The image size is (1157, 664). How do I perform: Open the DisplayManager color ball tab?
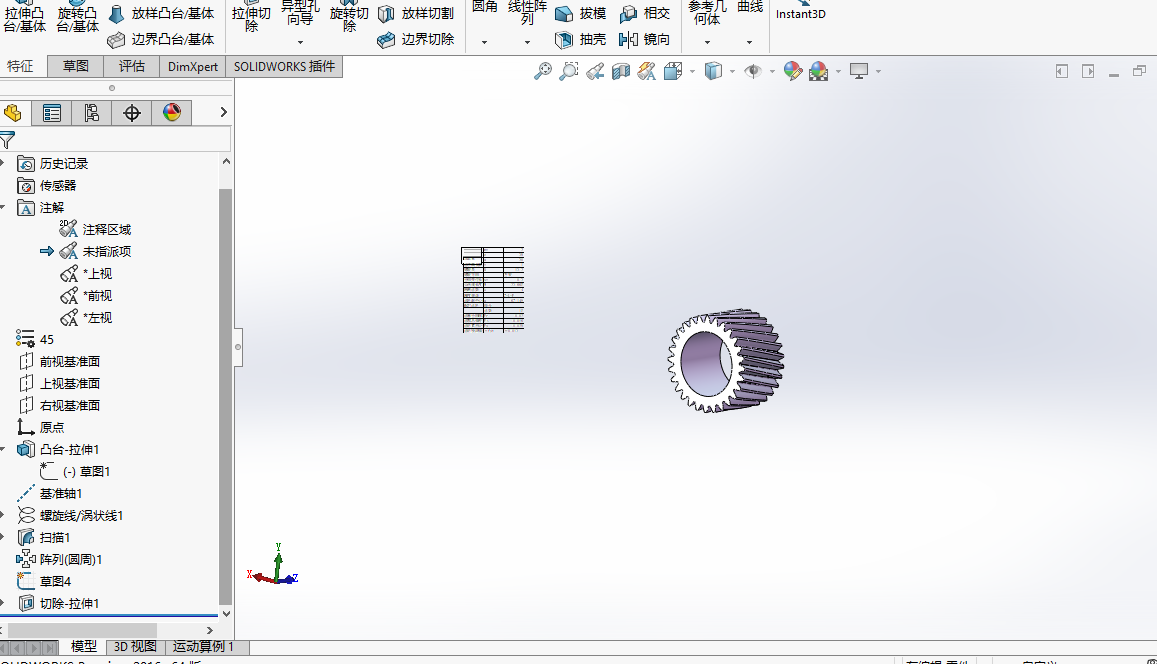point(172,113)
